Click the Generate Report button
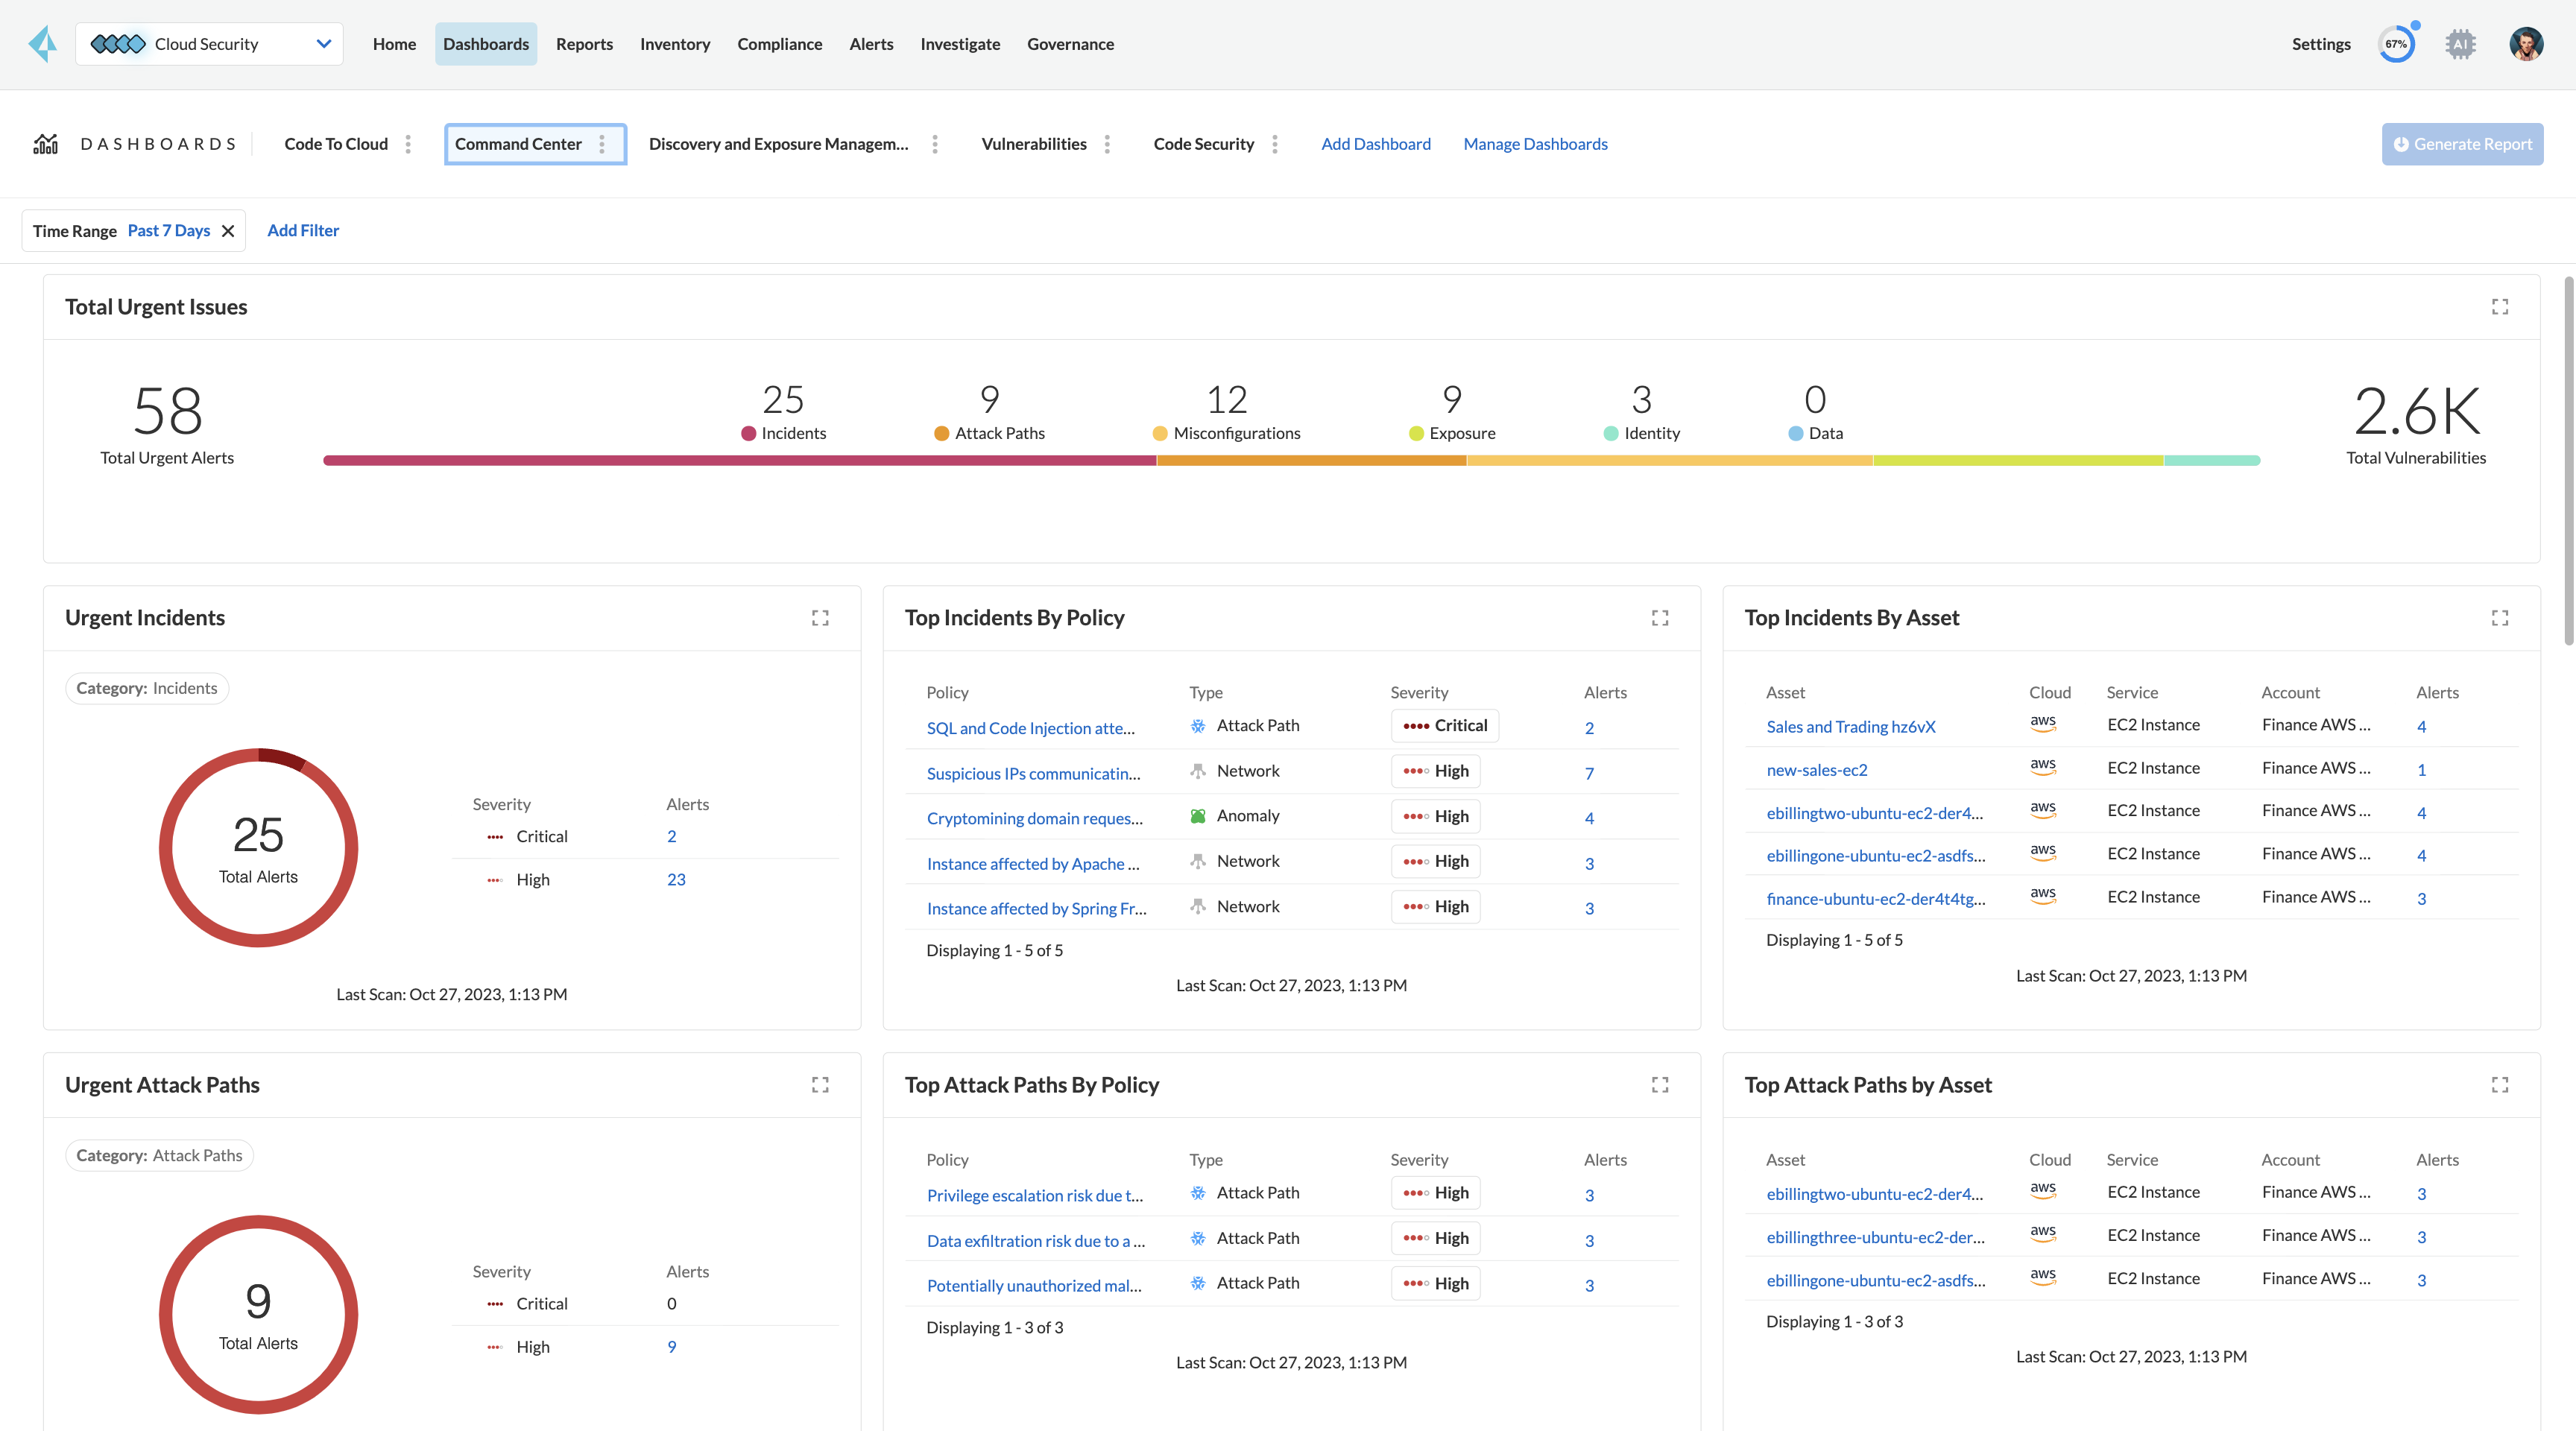Image resolution: width=2576 pixels, height=1431 pixels. 2461,143
